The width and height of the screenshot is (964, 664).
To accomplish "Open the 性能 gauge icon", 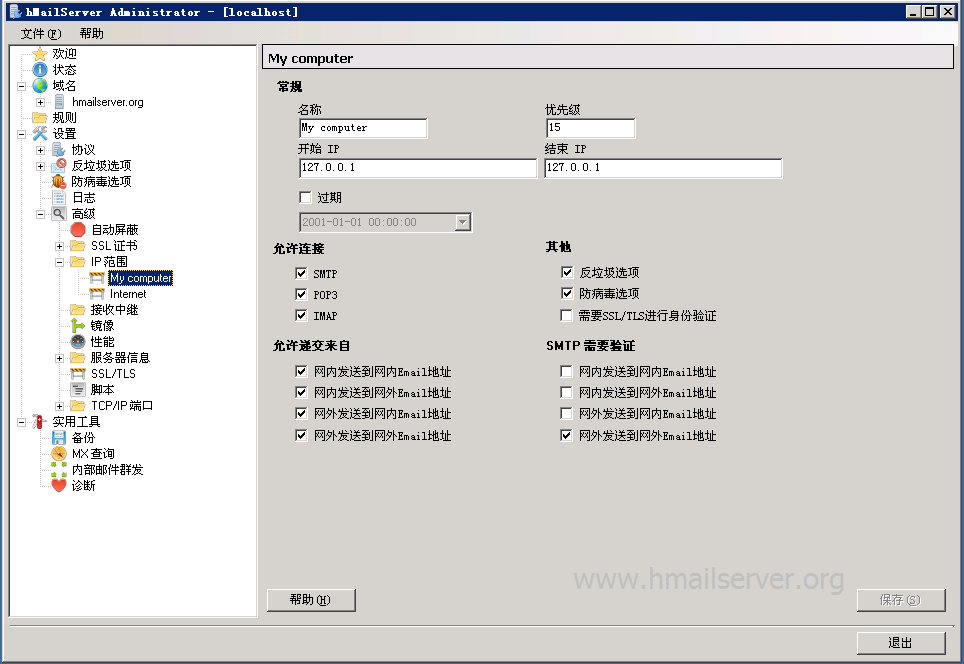I will click(78, 342).
